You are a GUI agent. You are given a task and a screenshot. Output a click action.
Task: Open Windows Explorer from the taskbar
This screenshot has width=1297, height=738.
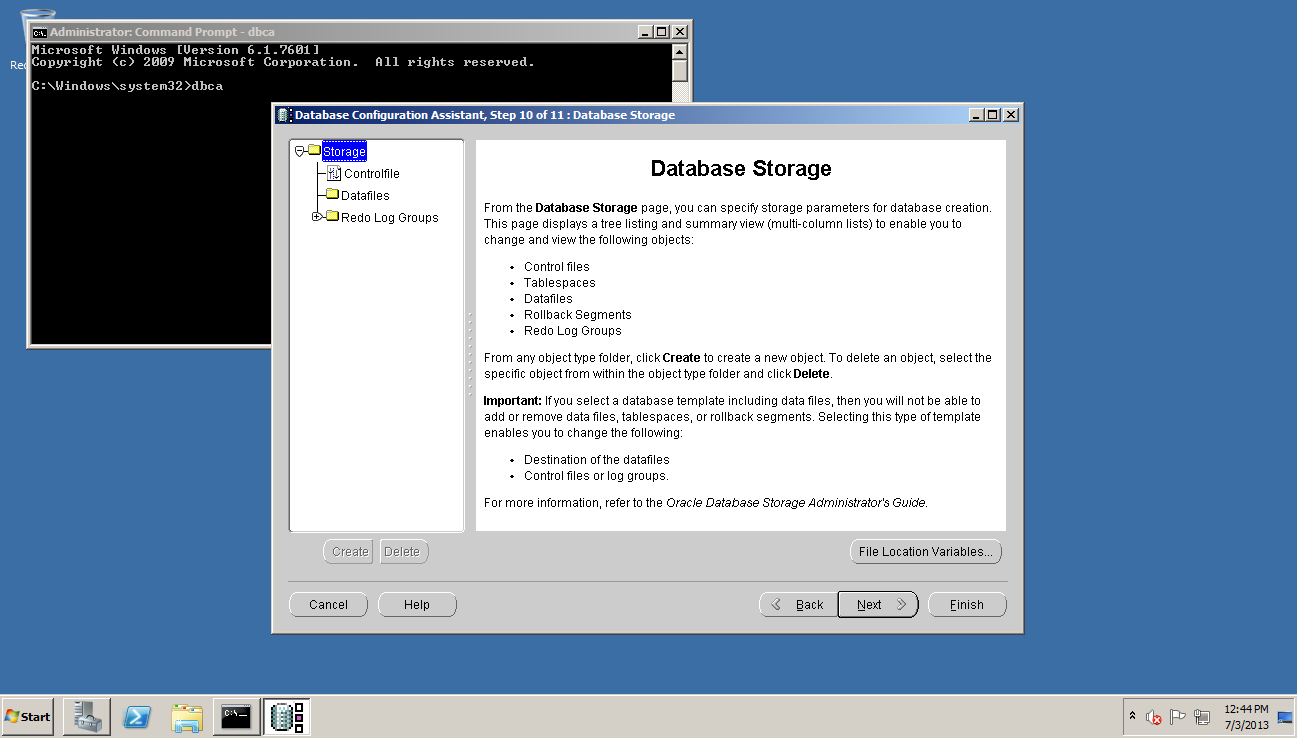click(x=187, y=716)
